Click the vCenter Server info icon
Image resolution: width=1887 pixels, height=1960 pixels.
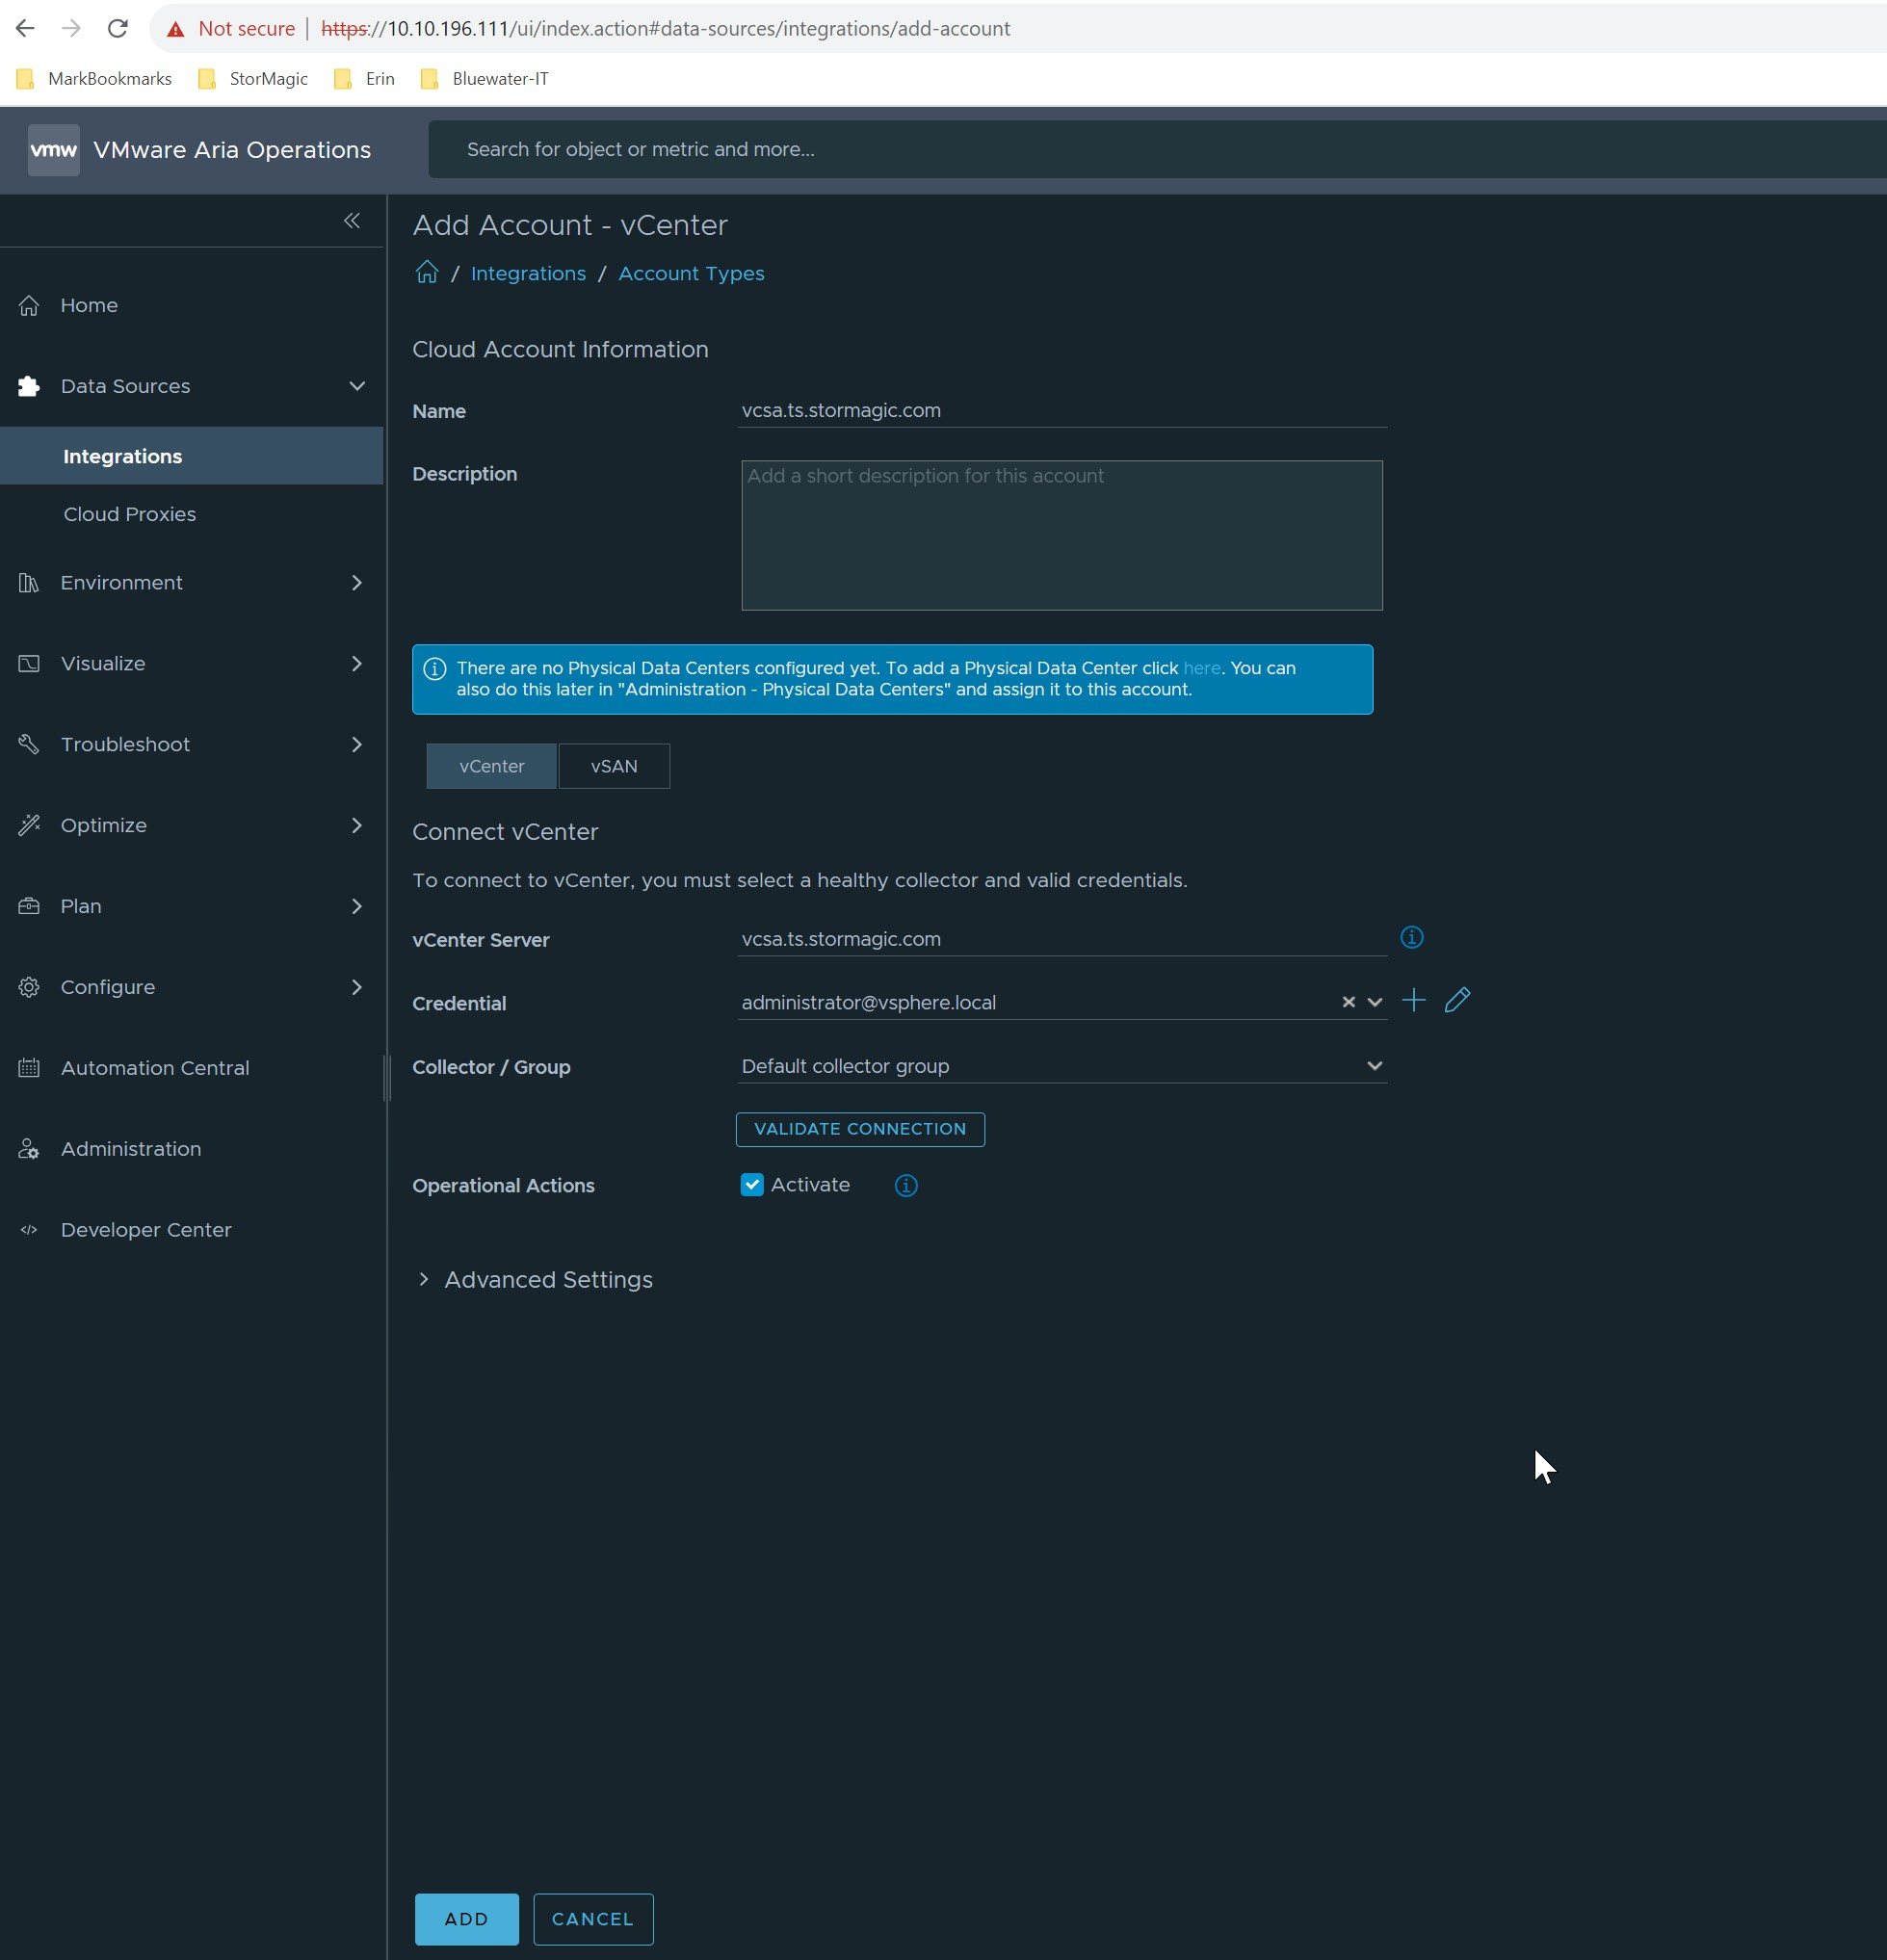[x=1411, y=937]
